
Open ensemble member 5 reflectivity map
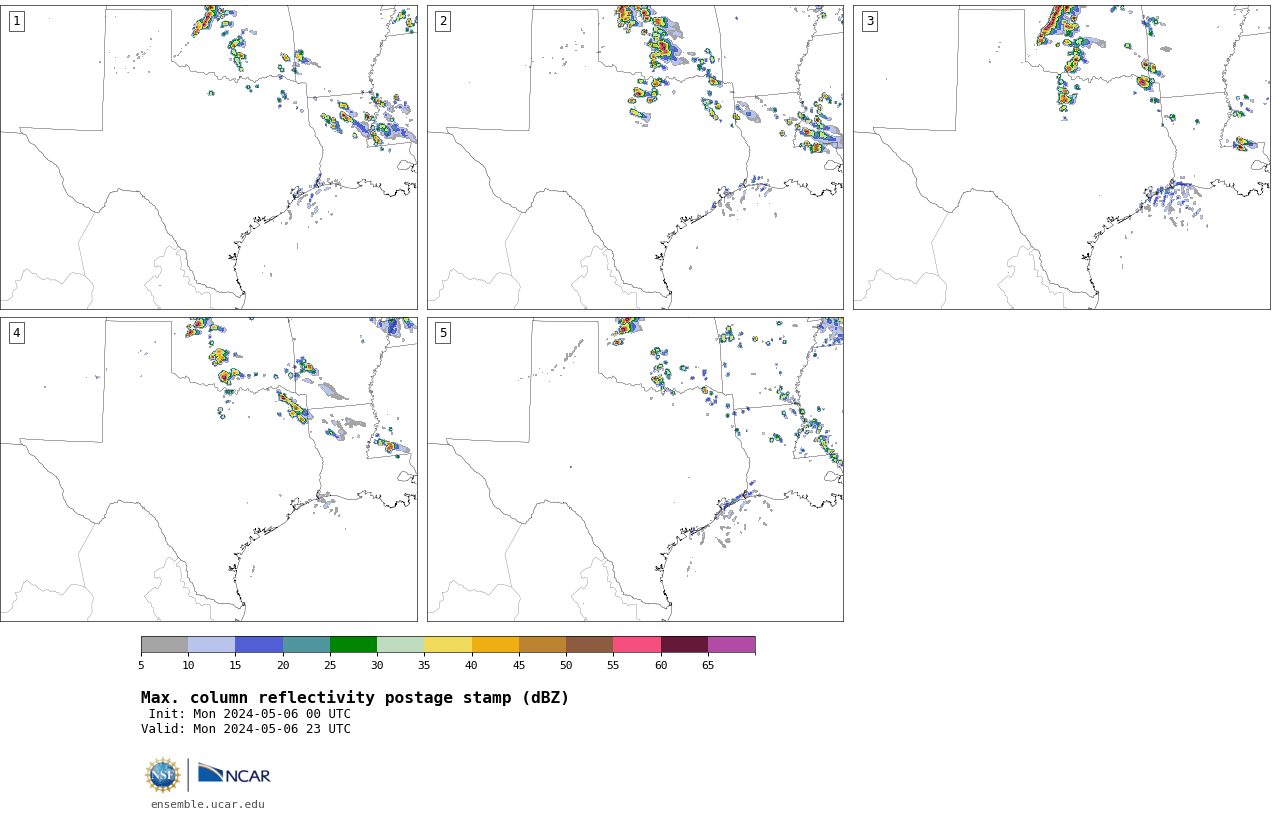[x=635, y=469]
